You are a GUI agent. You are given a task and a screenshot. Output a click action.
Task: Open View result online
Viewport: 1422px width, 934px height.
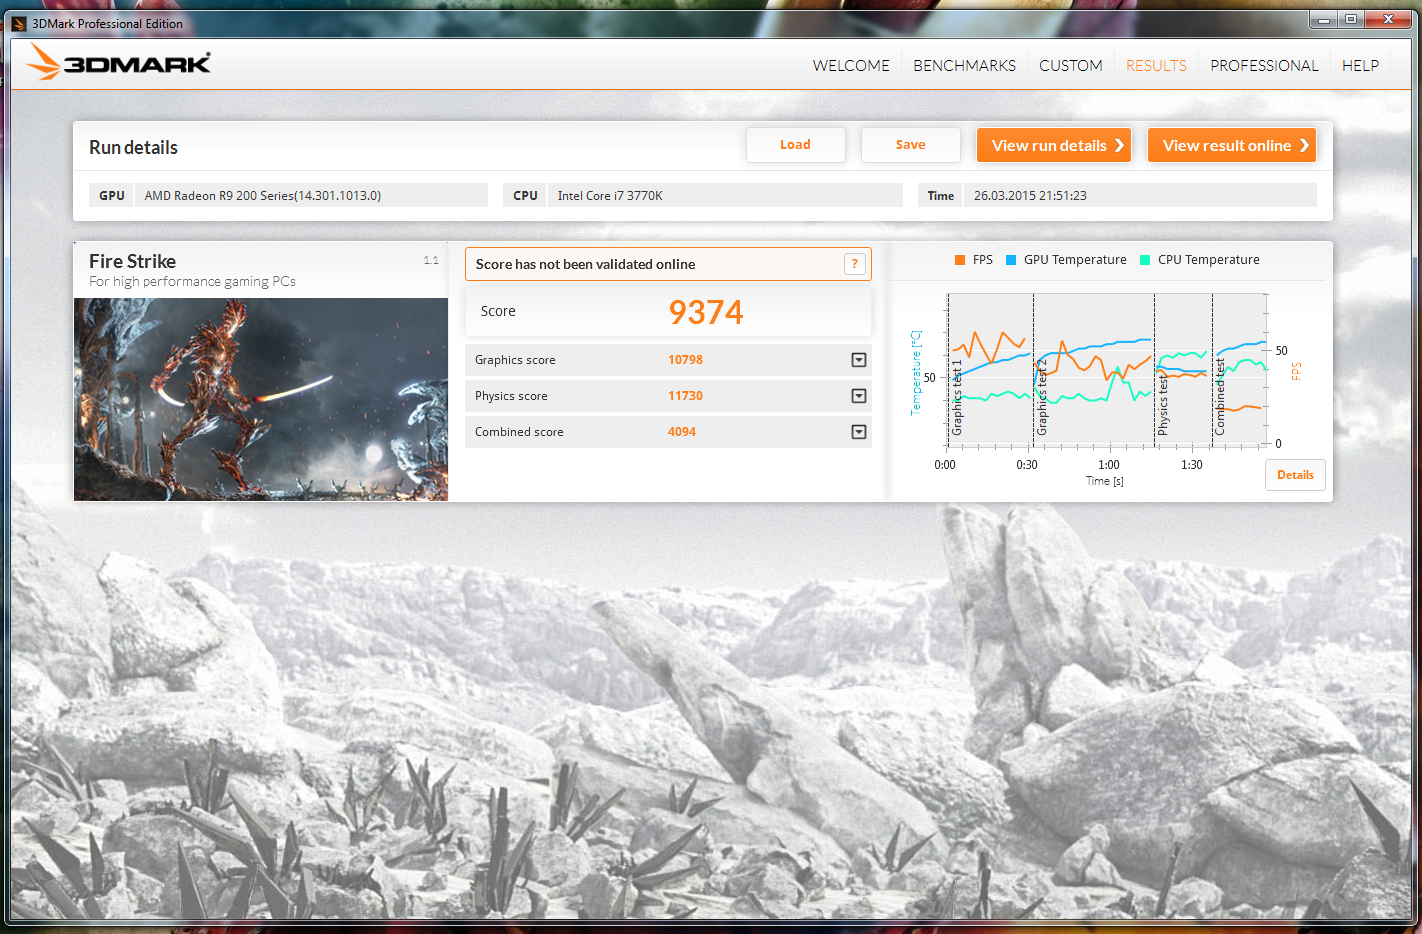pyautogui.click(x=1232, y=145)
